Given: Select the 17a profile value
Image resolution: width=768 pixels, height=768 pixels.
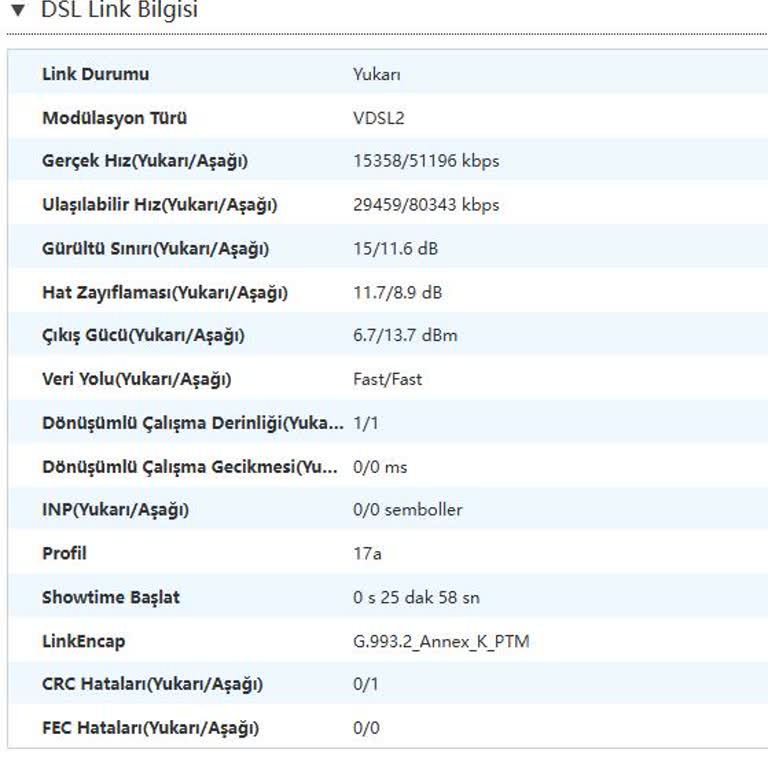Looking at the screenshot, I should point(367,554).
